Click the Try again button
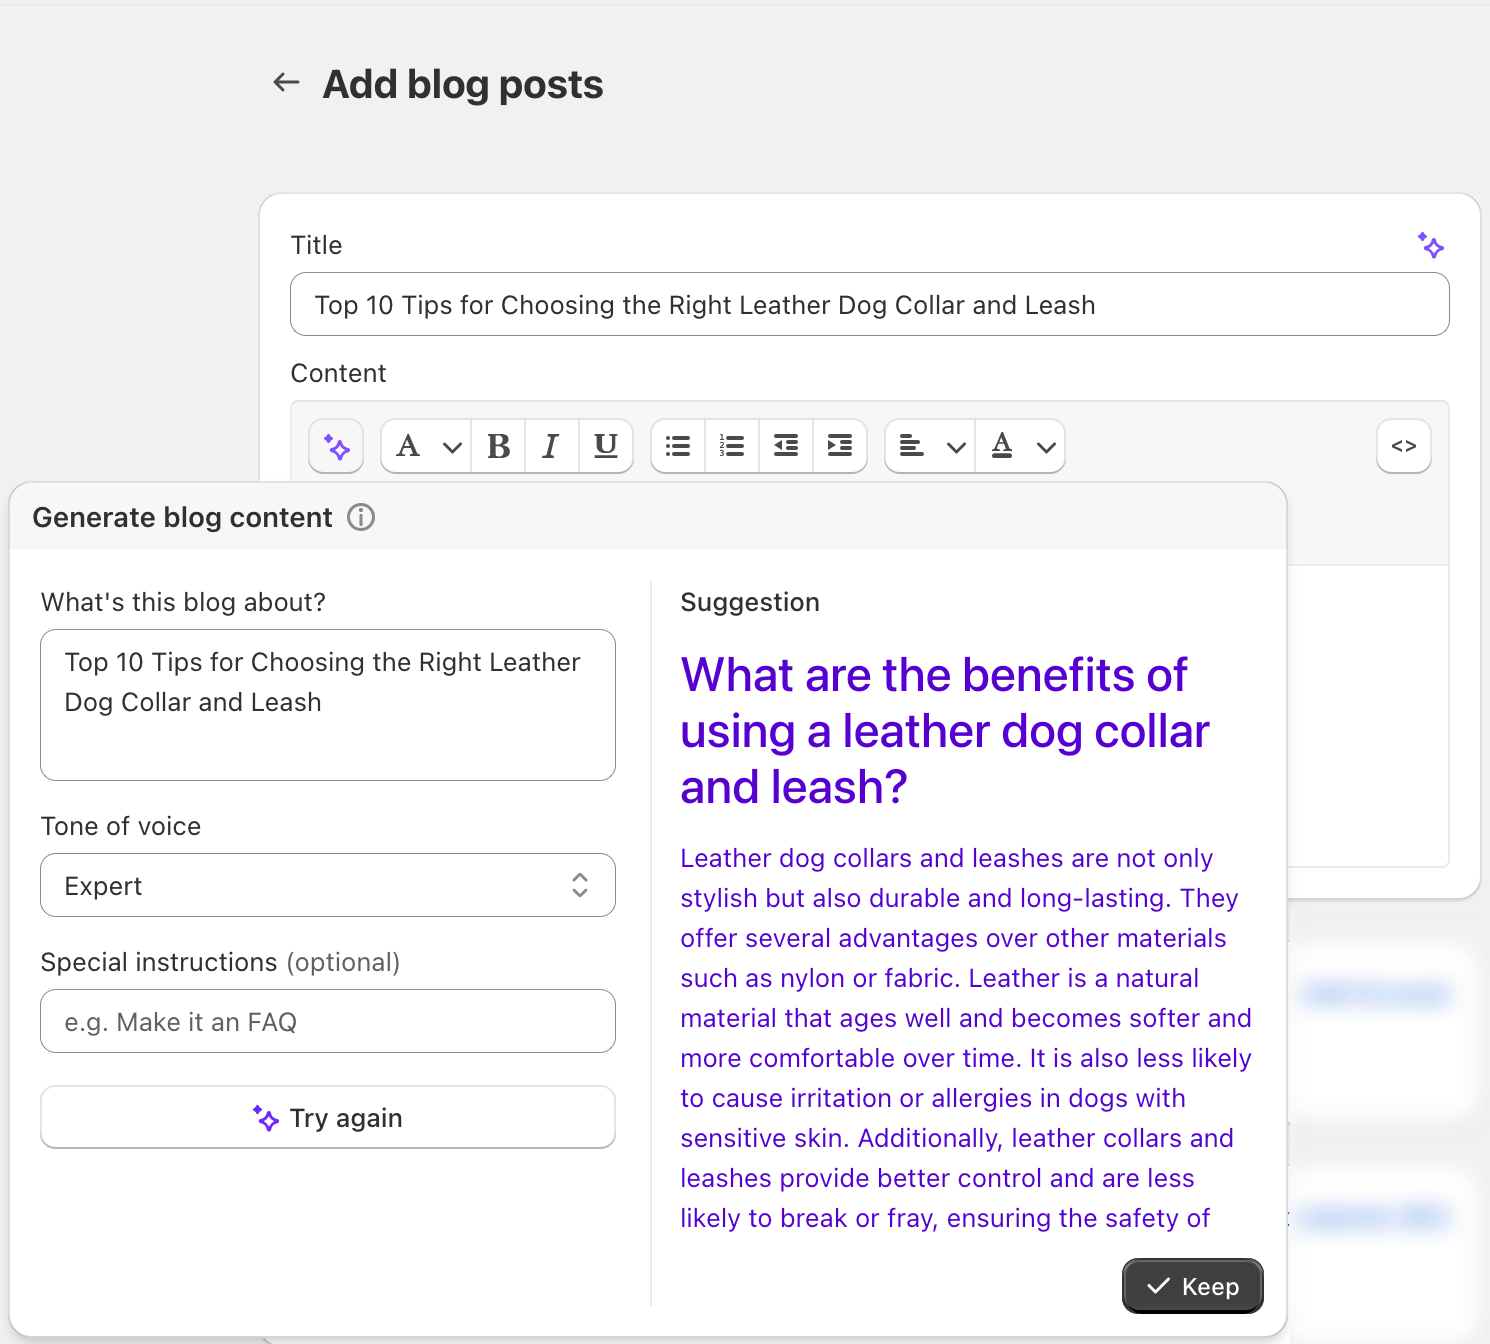Viewport: 1490px width, 1344px height. [x=328, y=1117]
